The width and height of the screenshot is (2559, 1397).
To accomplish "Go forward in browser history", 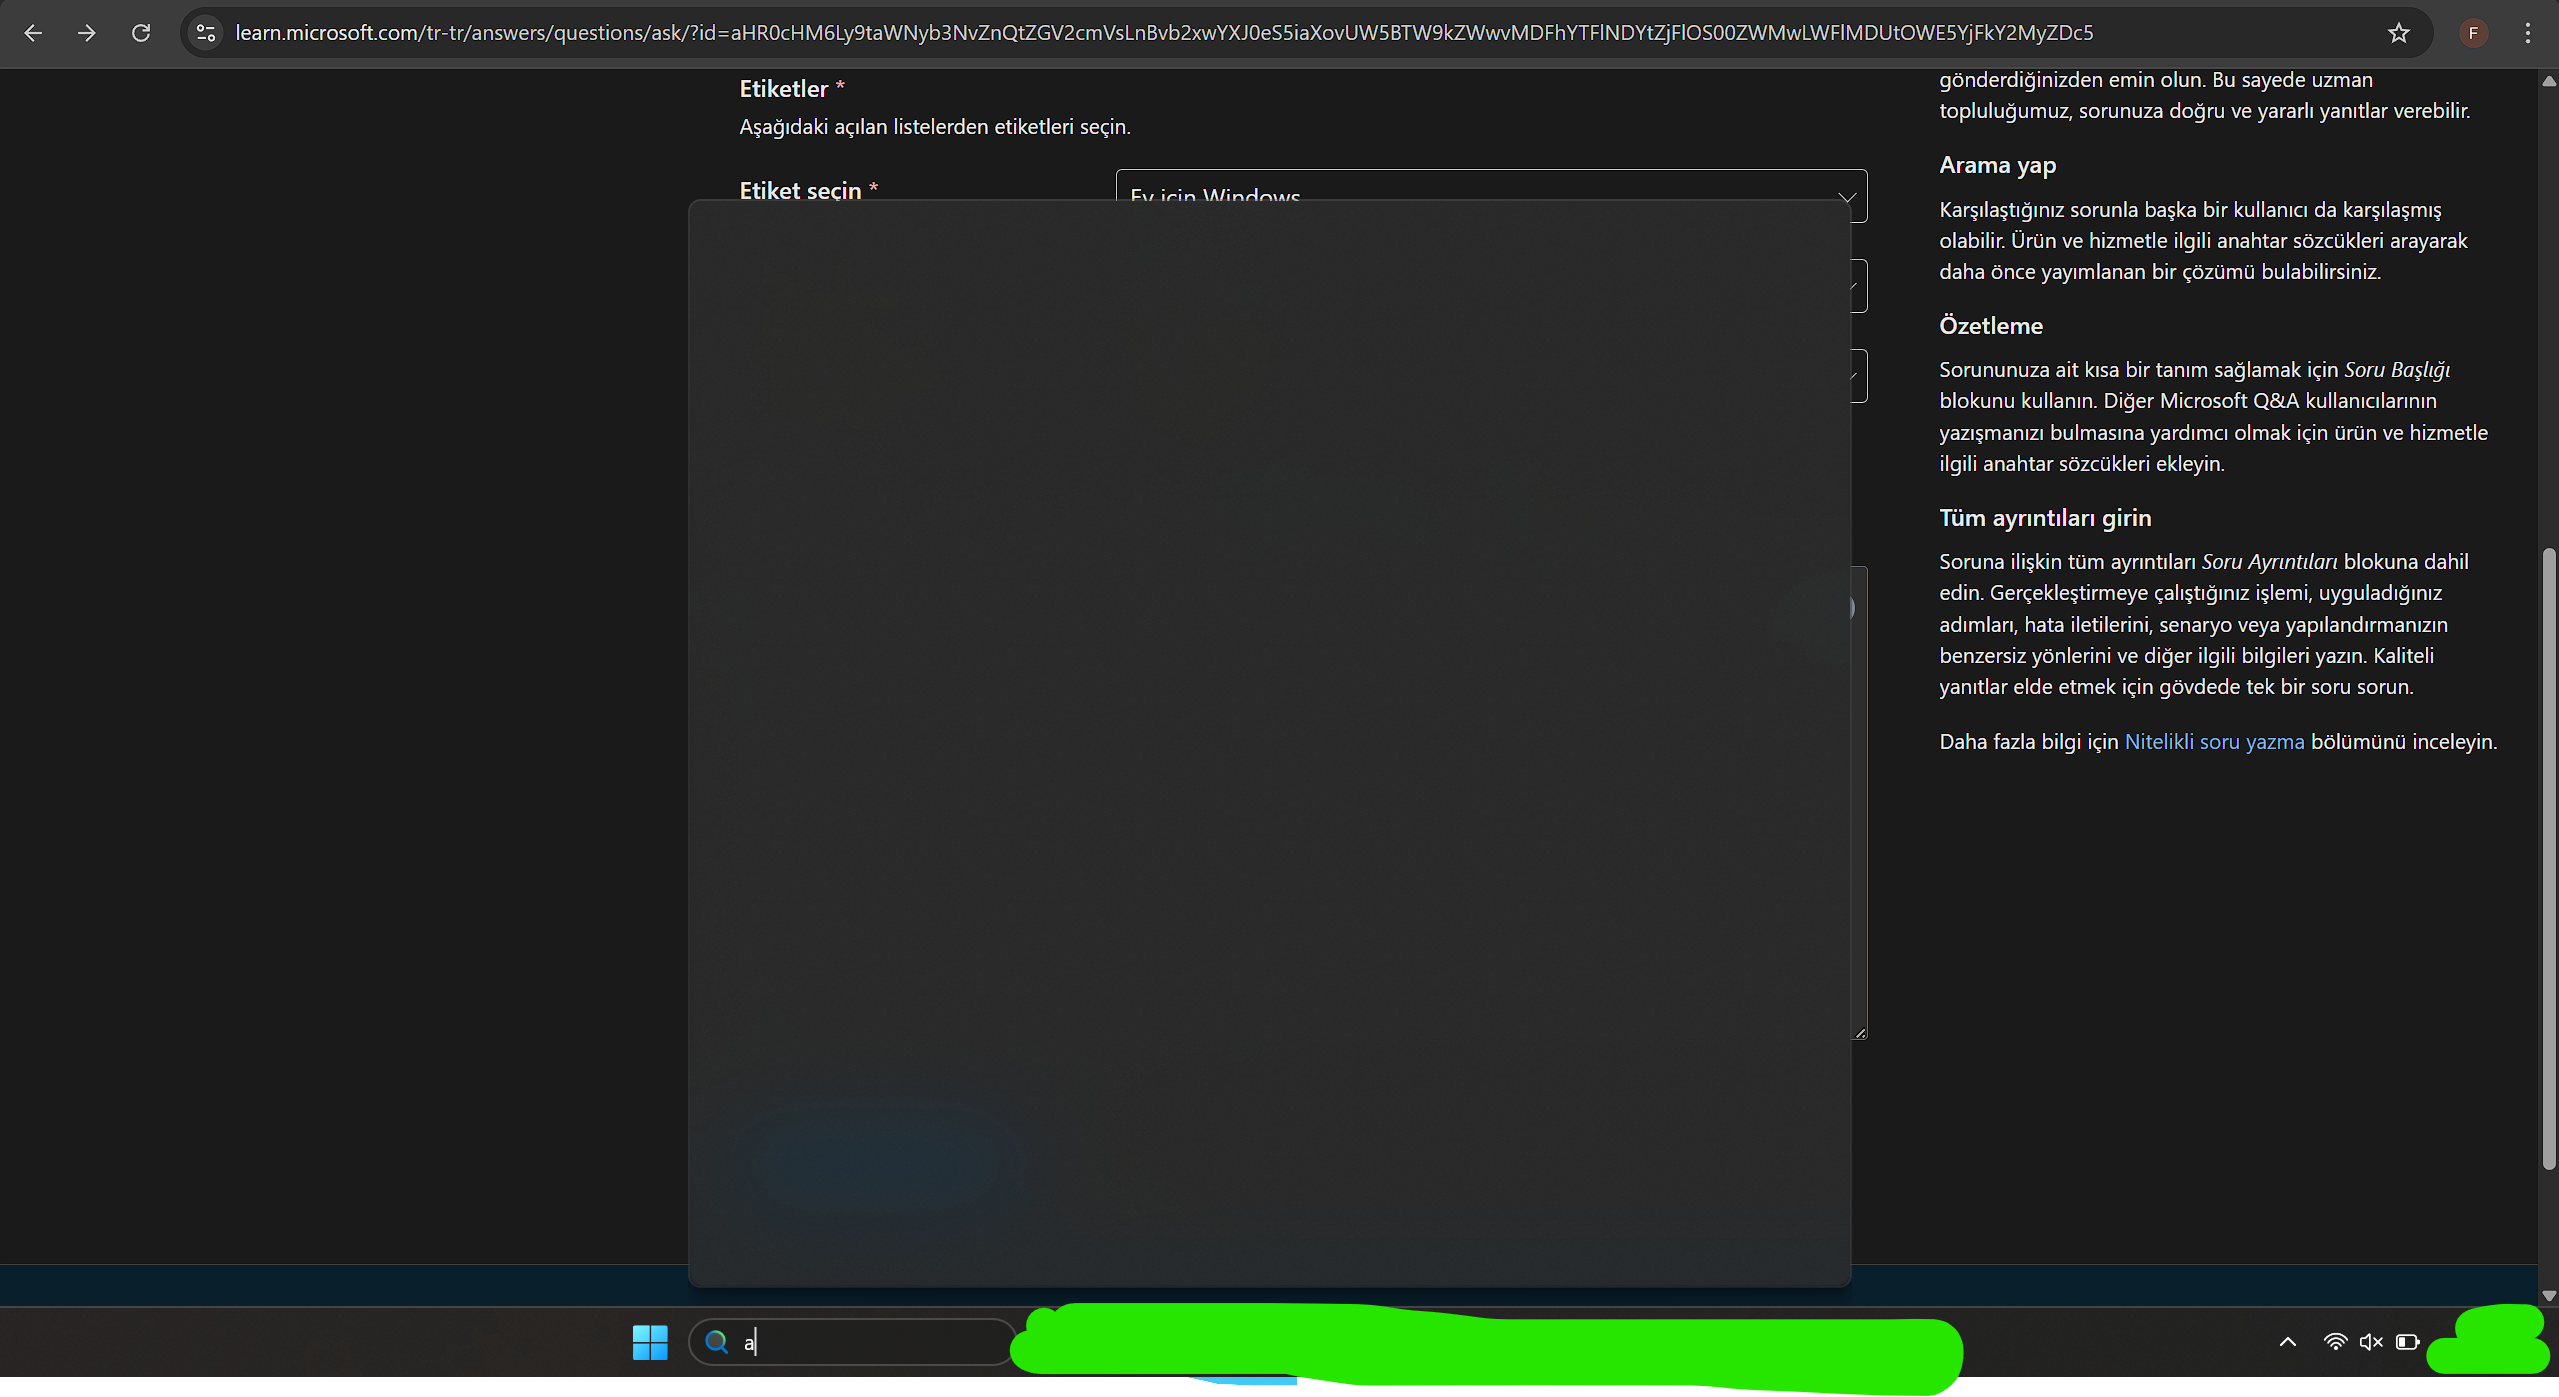I will tap(87, 33).
